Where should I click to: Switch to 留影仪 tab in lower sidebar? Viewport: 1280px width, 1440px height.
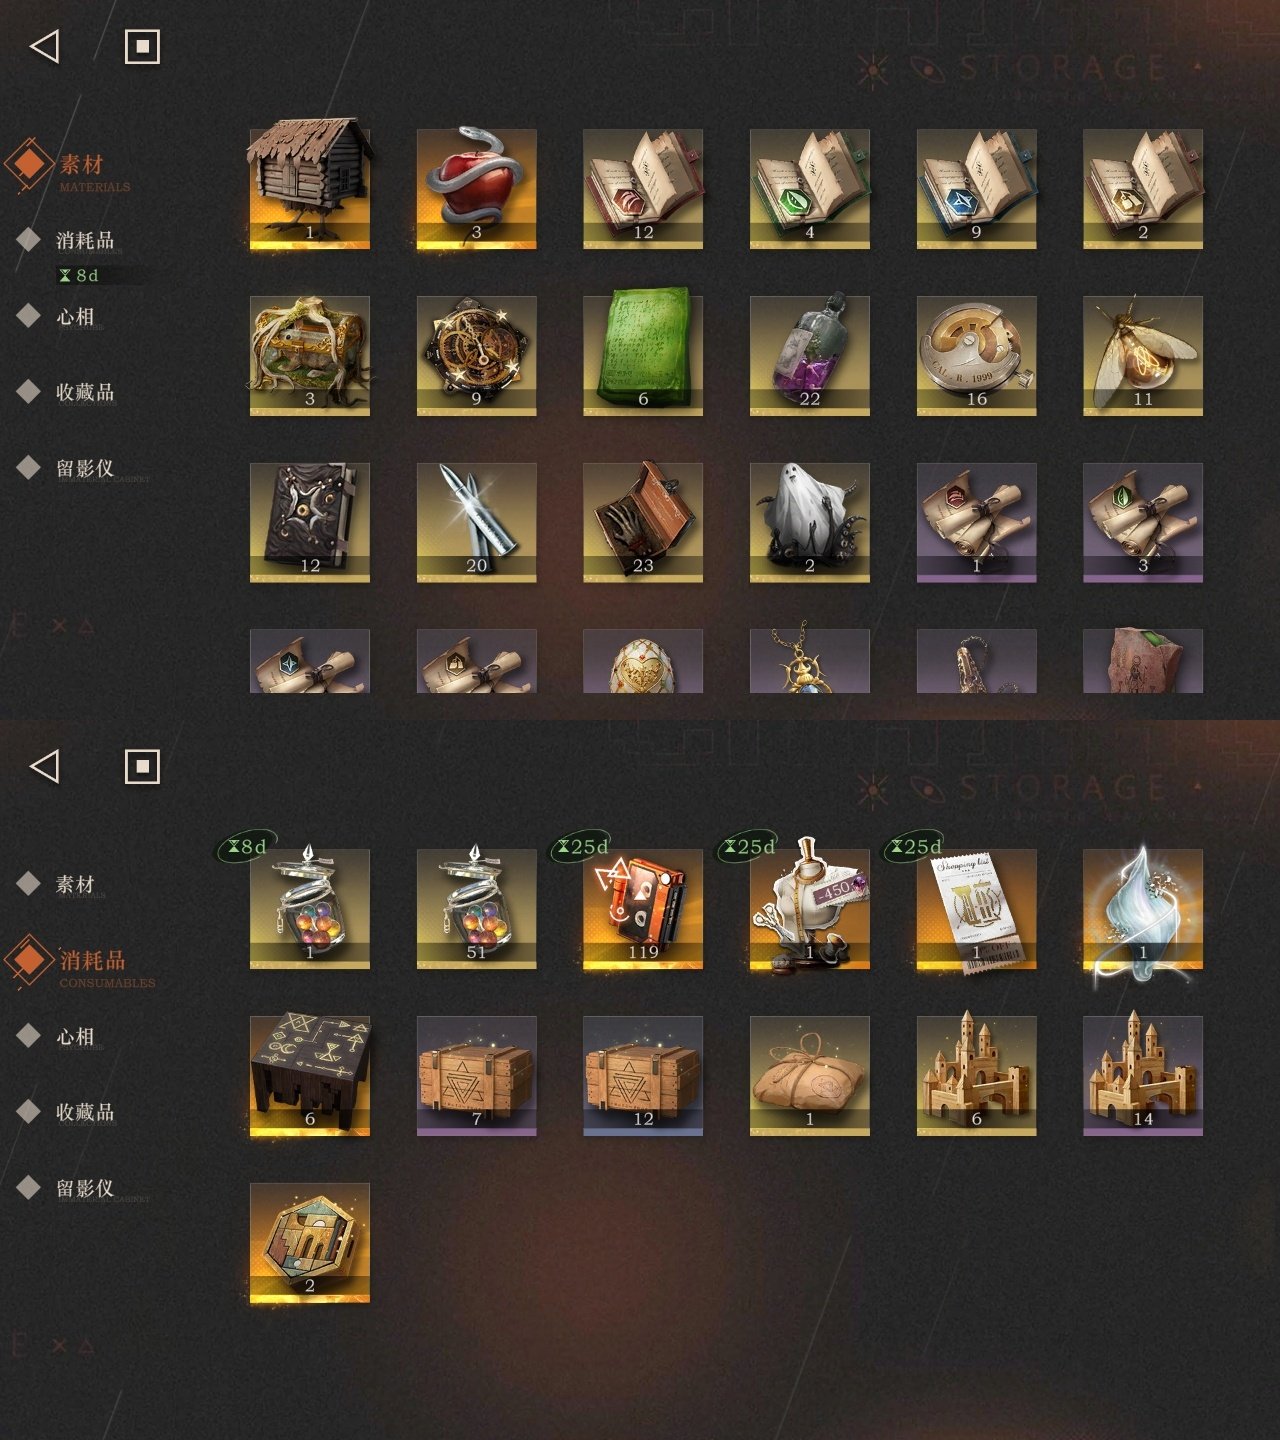pos(85,1188)
